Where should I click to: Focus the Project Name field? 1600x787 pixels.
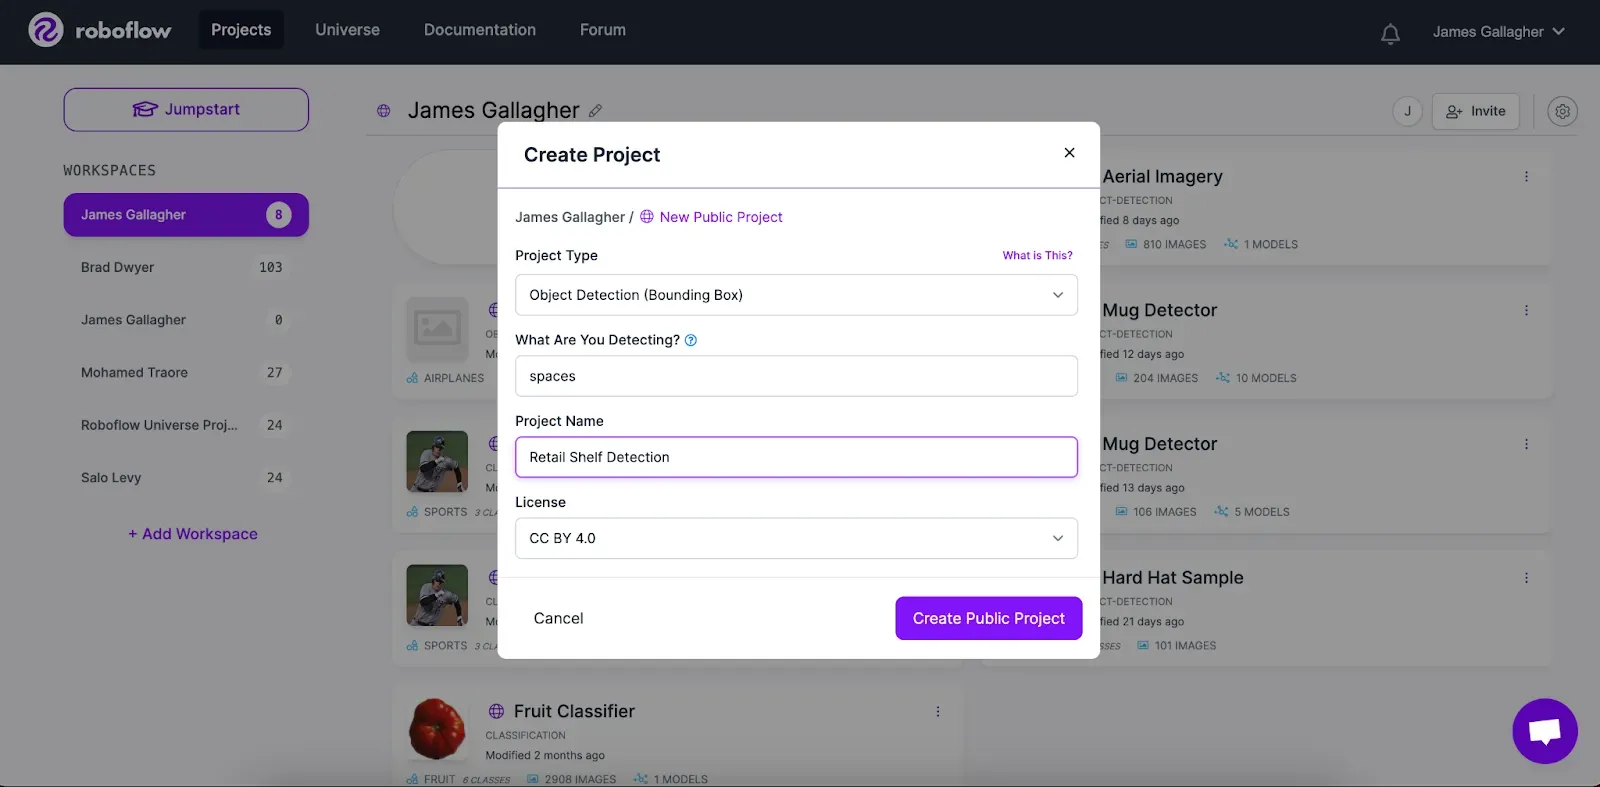click(796, 457)
